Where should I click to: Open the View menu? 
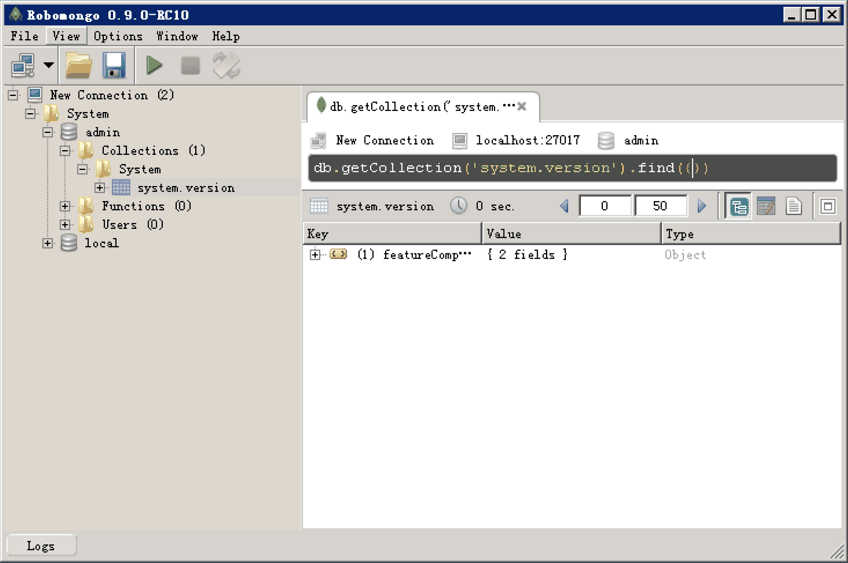click(66, 36)
